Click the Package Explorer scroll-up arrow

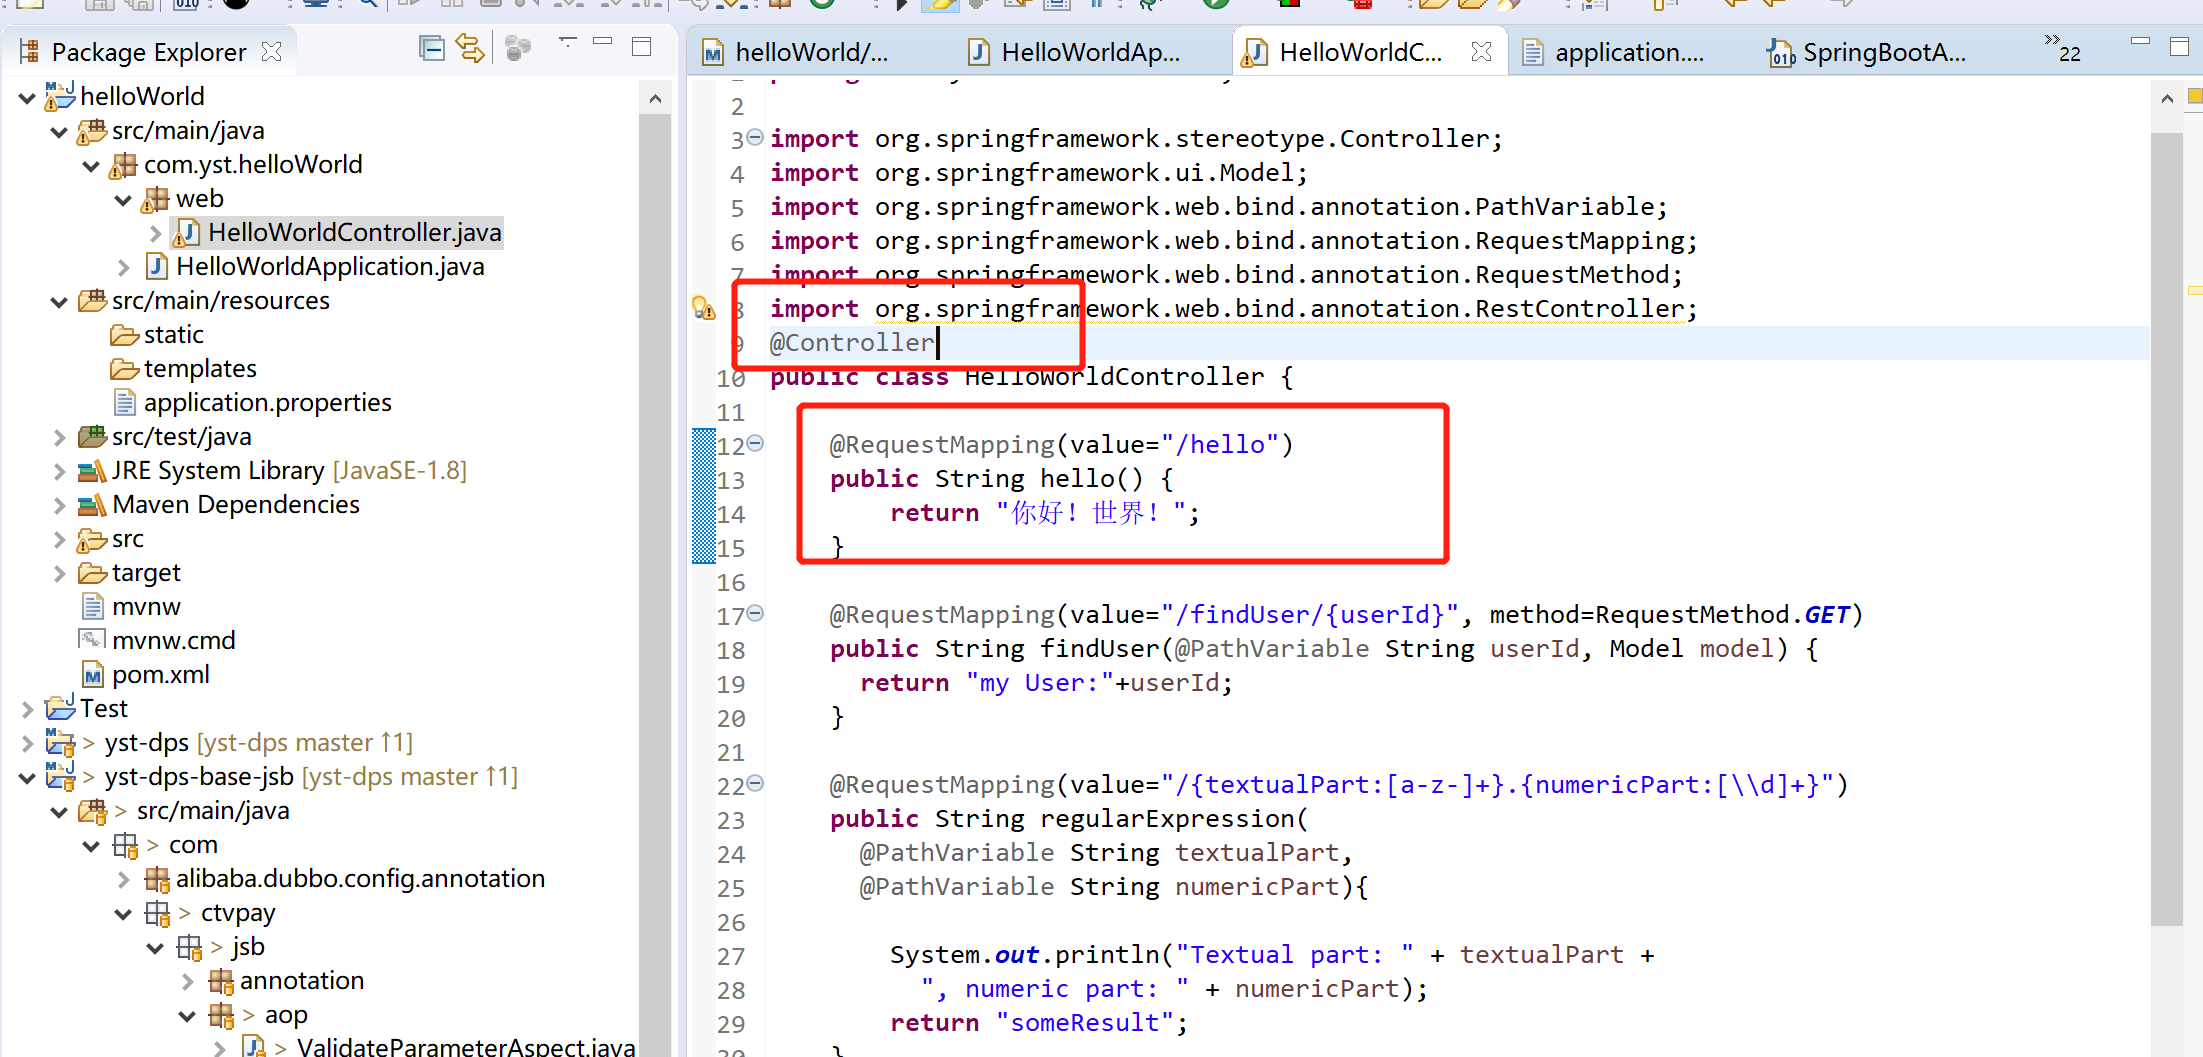[x=655, y=98]
